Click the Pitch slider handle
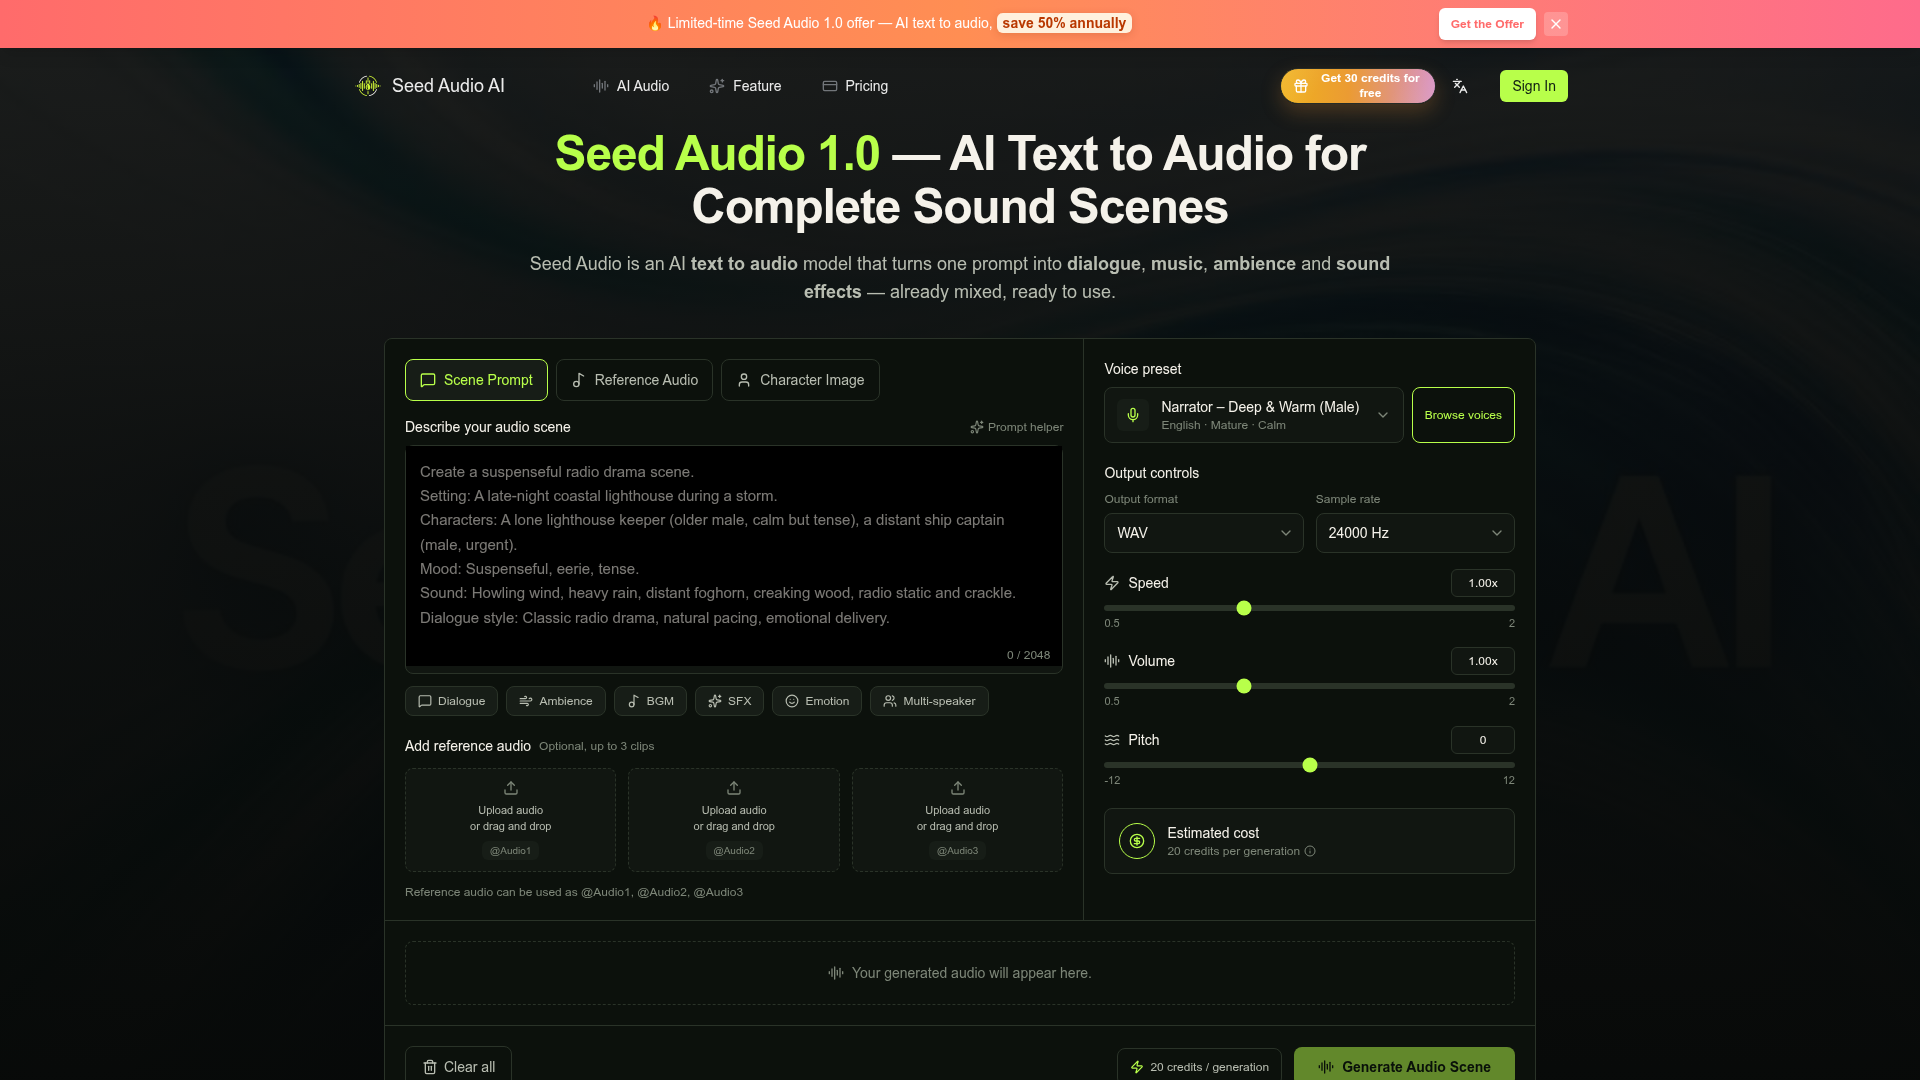 [x=1310, y=765]
